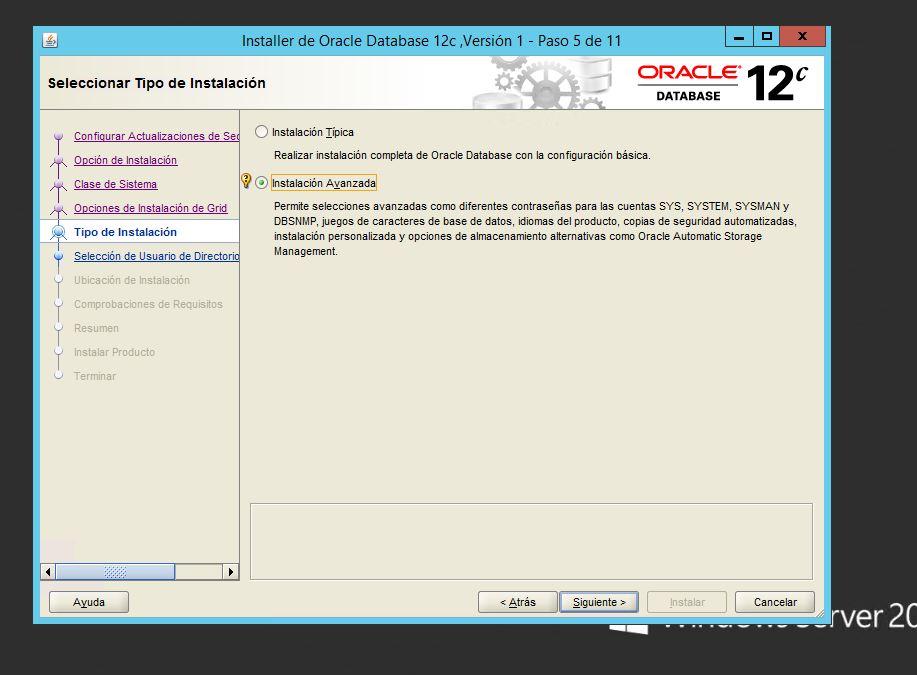Go back to Opción de Instalación step
917x675 pixels.
pyautogui.click(x=125, y=160)
